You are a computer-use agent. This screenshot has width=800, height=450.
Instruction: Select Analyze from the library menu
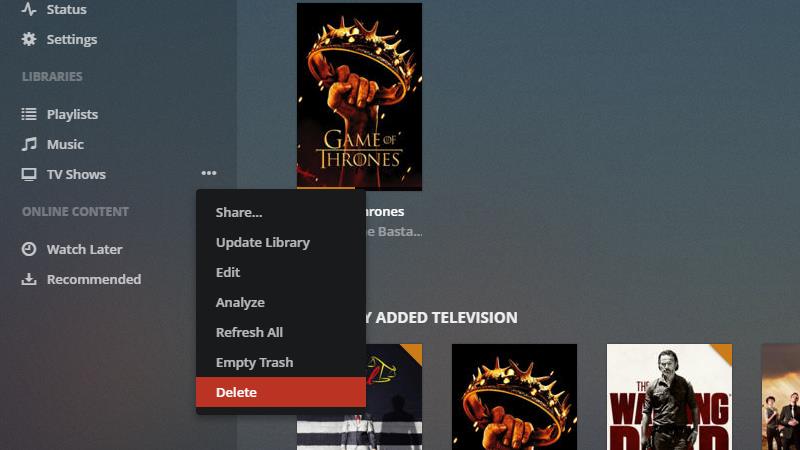(281, 302)
